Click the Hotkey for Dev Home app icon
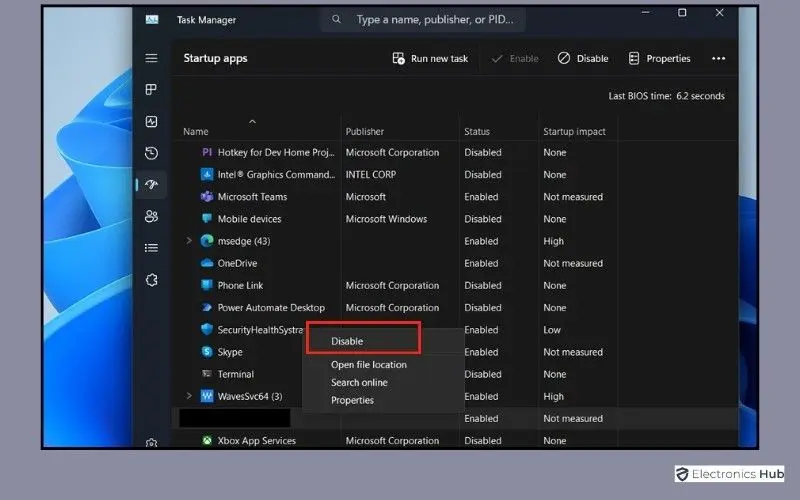This screenshot has height=500, width=800. point(207,152)
